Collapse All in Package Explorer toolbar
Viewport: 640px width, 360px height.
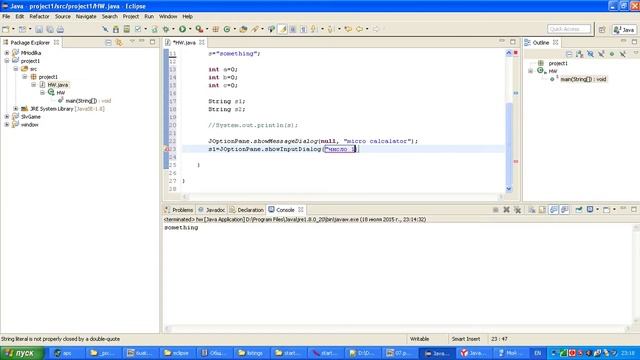[x=108, y=42]
